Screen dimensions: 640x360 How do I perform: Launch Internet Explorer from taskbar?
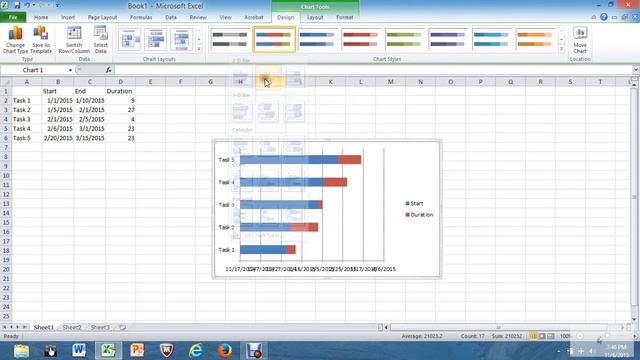click(195, 351)
